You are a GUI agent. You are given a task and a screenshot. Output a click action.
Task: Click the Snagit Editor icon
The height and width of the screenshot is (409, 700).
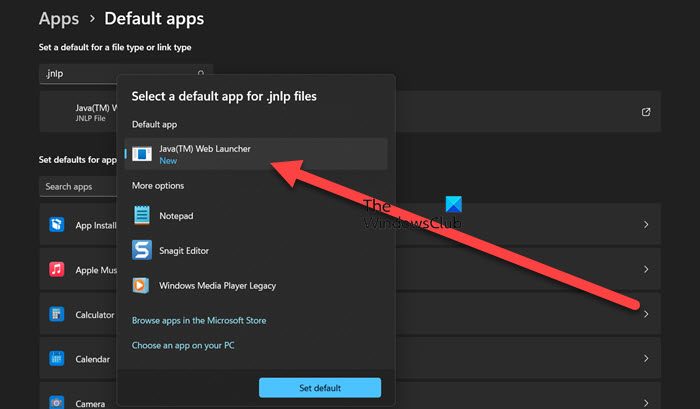pos(142,250)
